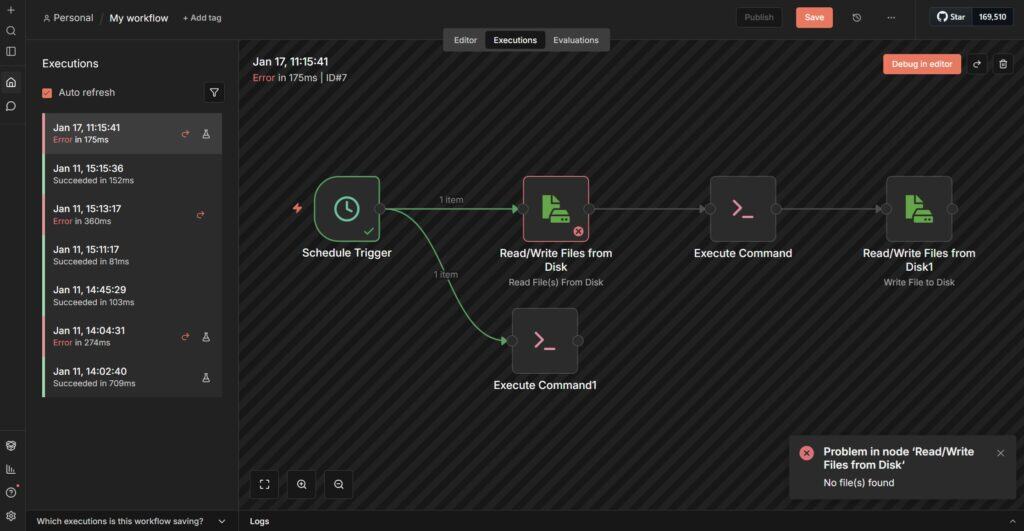Open workflow history clock icon

[x=857, y=17]
